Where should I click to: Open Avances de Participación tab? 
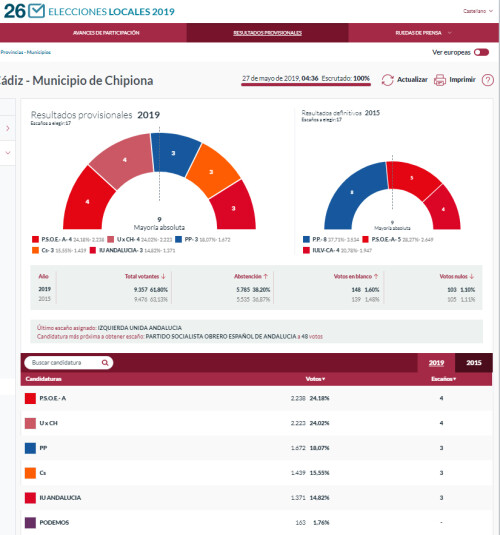106,33
